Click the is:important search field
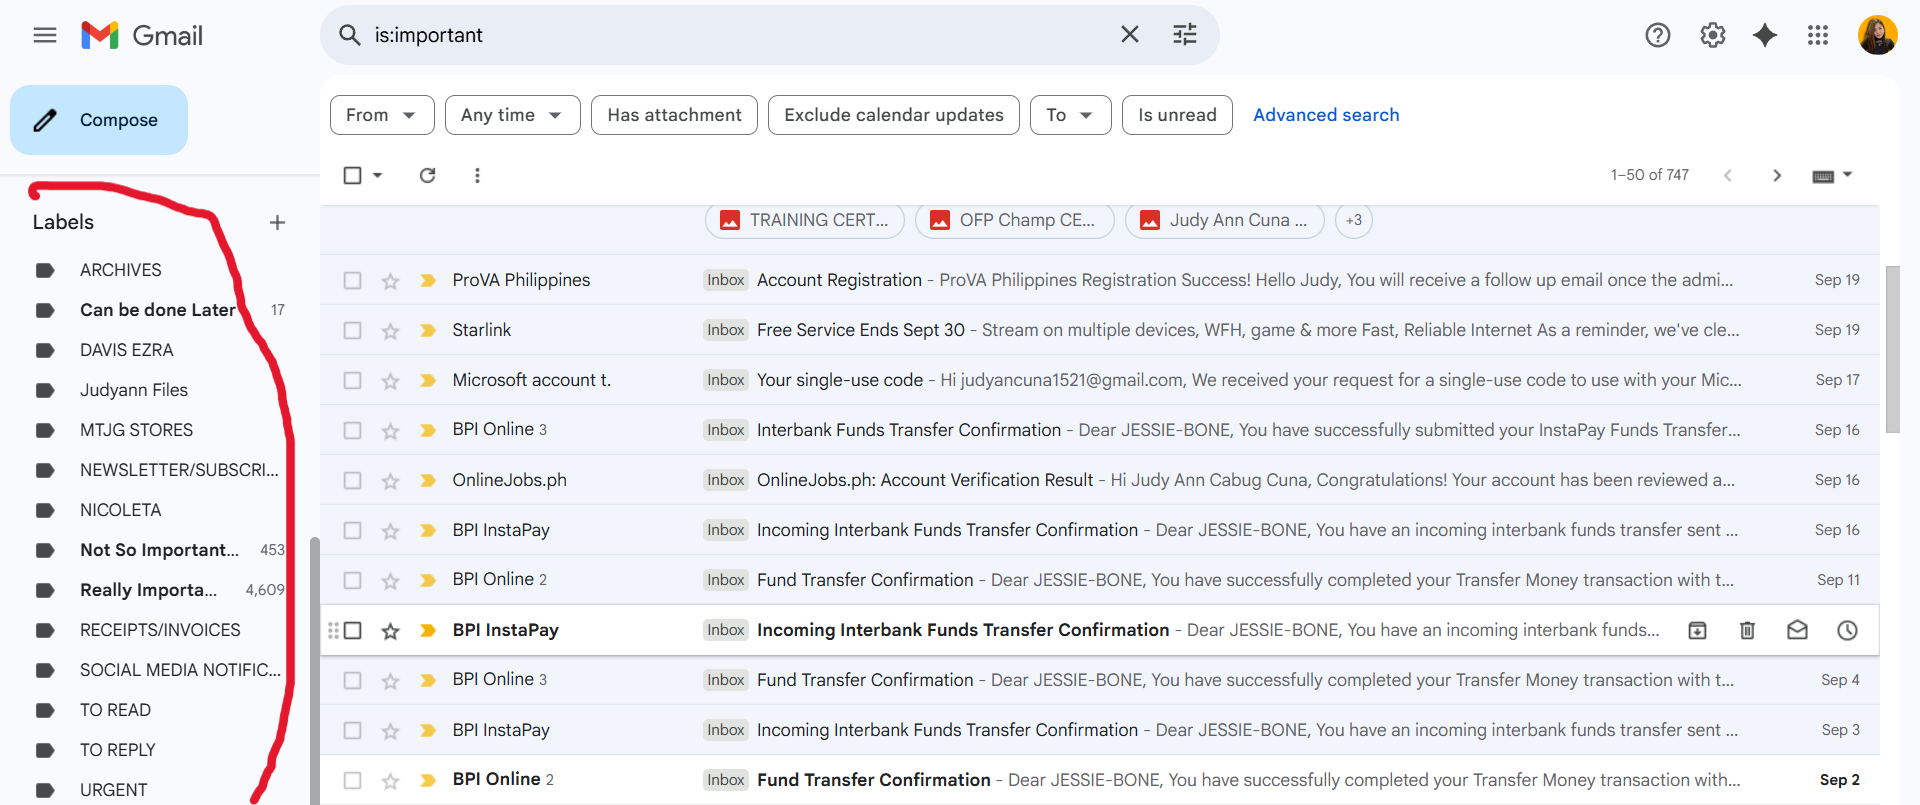Viewport: 1920px width, 805px height. click(x=740, y=35)
